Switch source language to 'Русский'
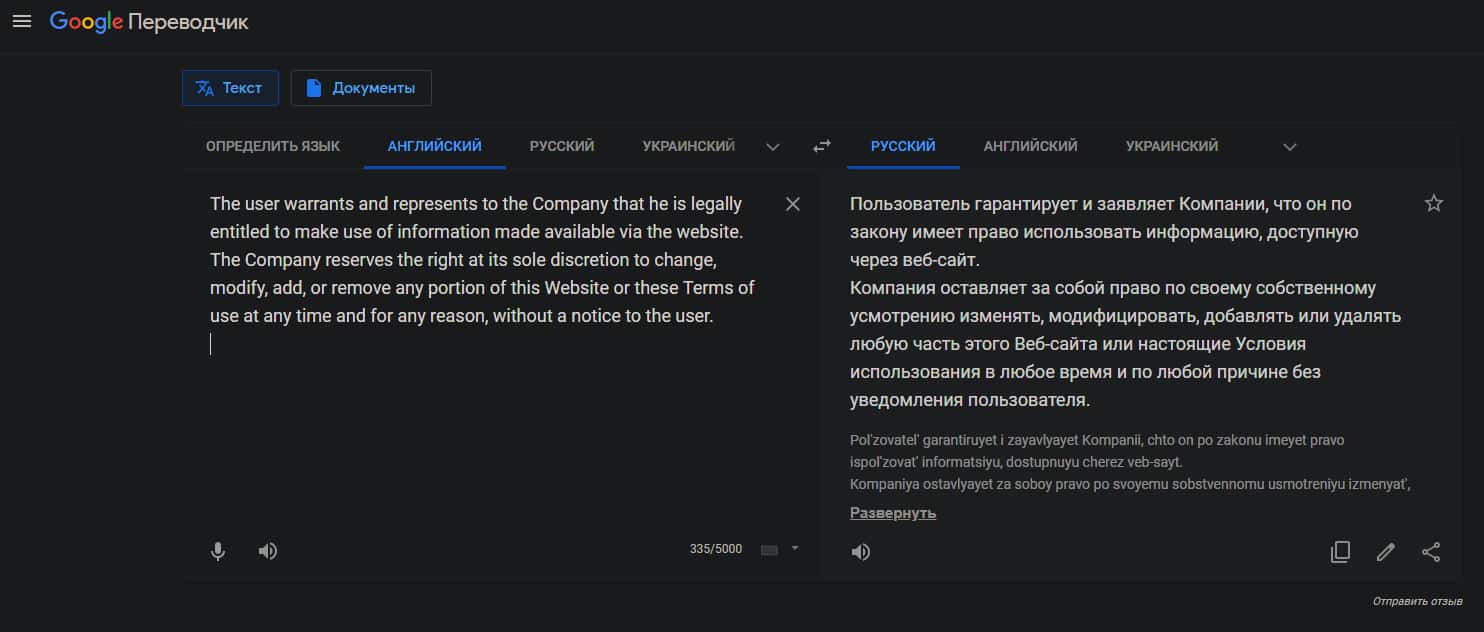 [x=562, y=146]
